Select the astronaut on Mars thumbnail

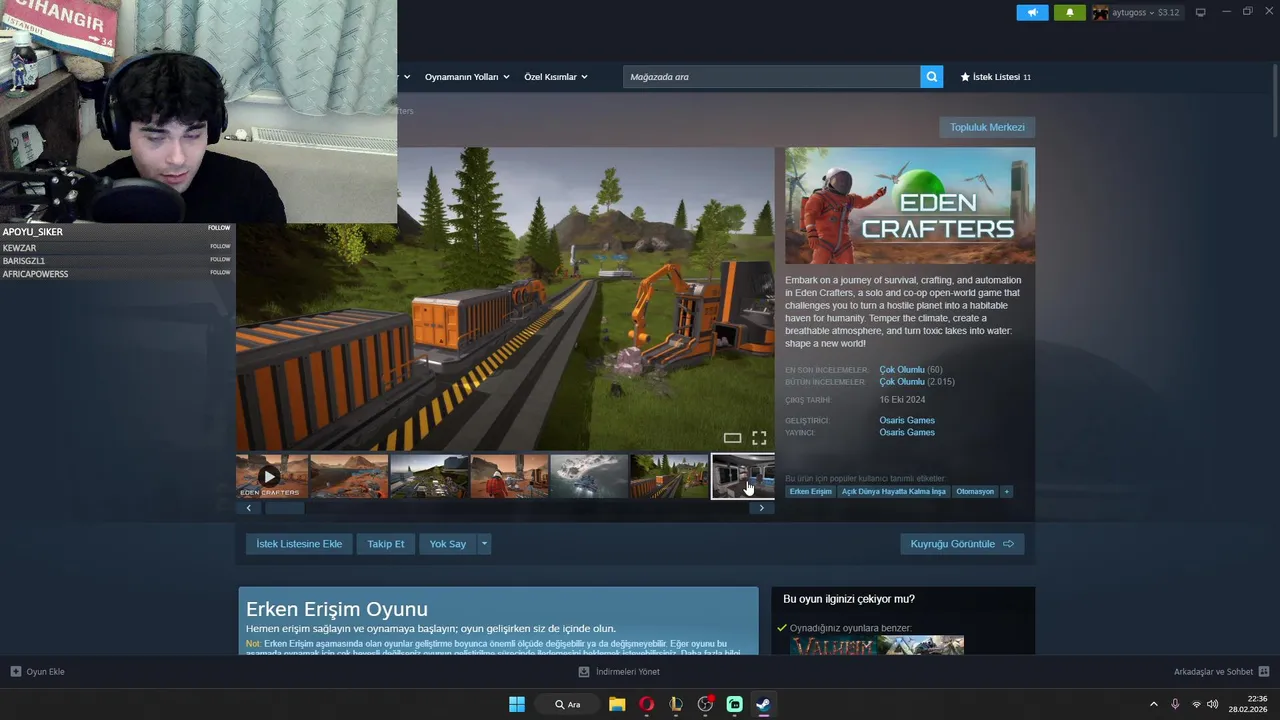pos(509,476)
